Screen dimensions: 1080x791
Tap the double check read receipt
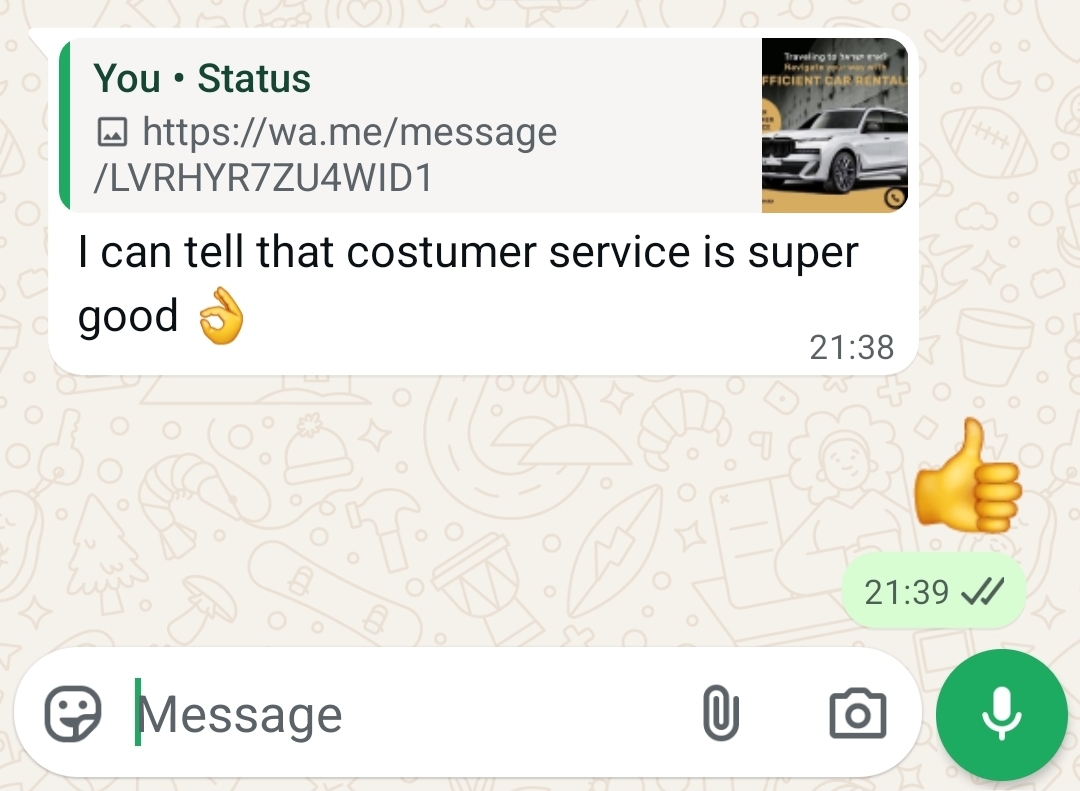[982, 591]
